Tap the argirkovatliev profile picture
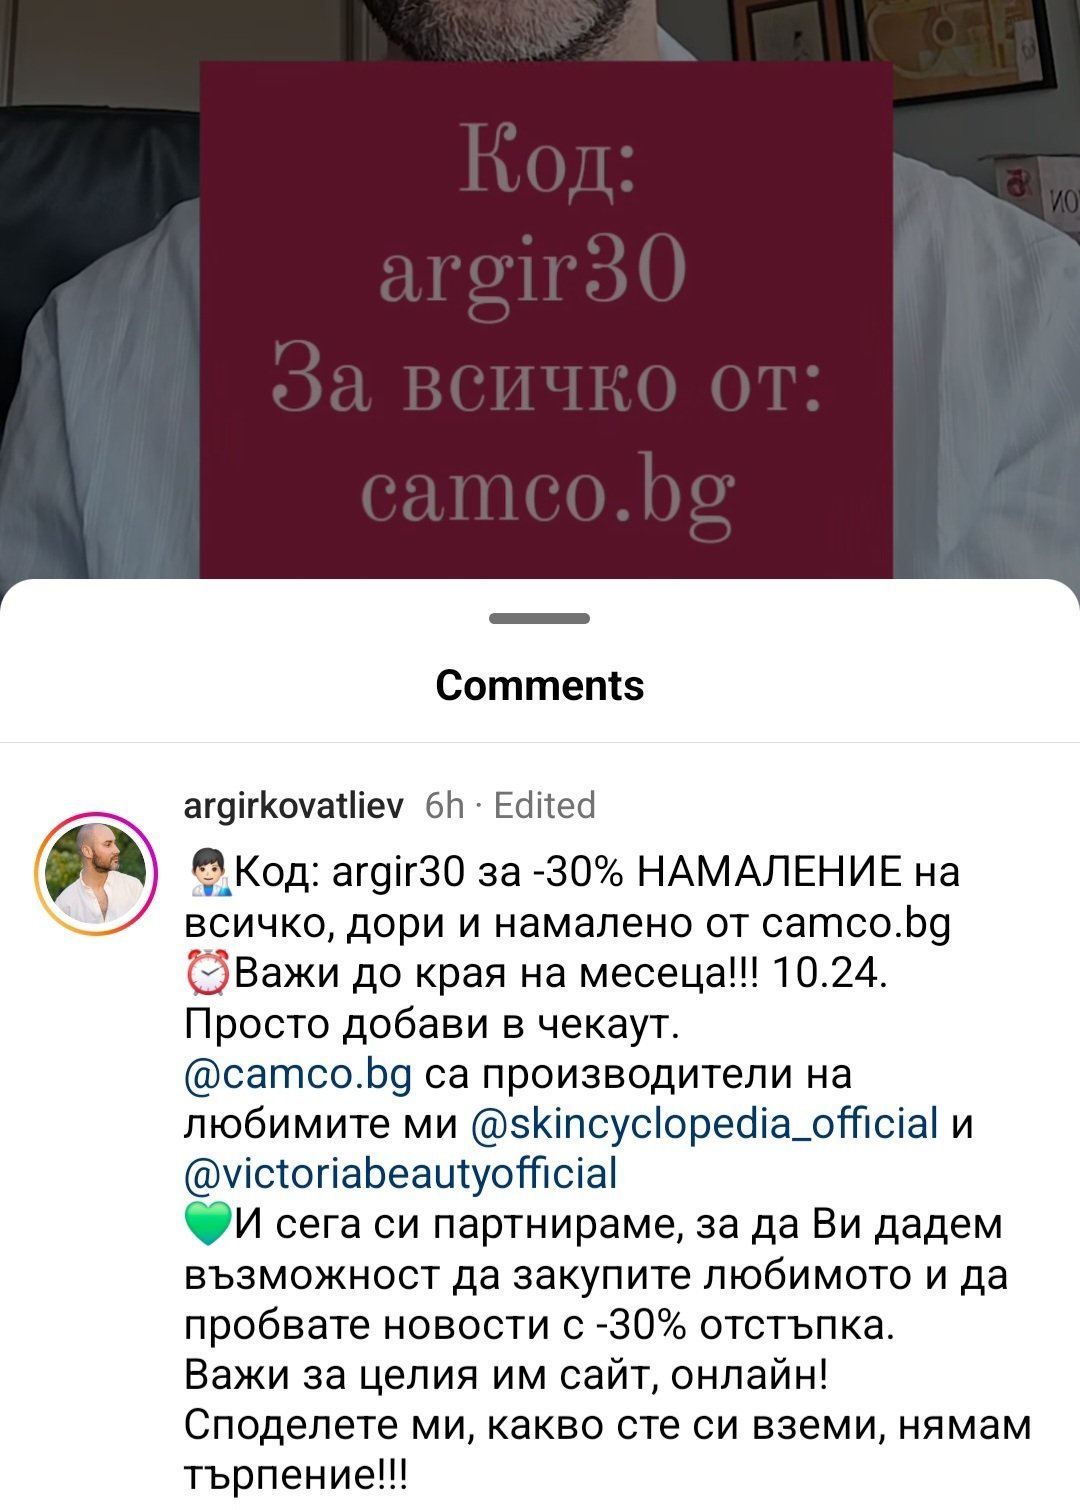 click(x=96, y=874)
